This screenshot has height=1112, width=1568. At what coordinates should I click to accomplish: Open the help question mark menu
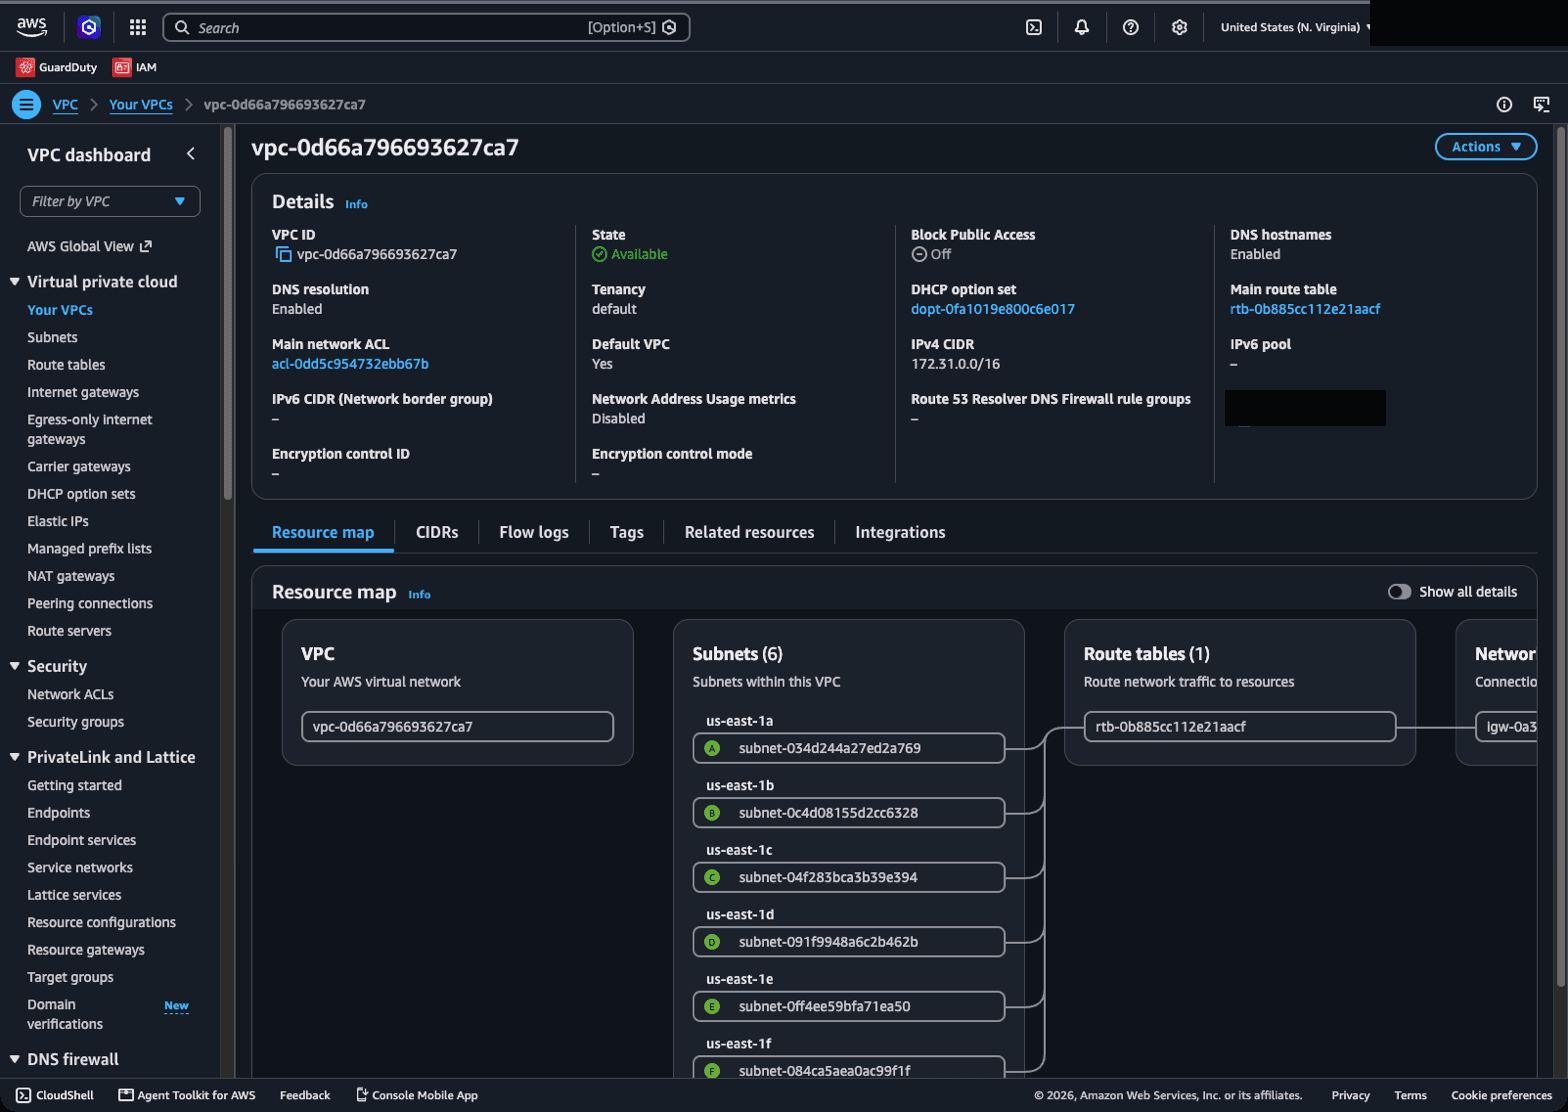point(1131,27)
